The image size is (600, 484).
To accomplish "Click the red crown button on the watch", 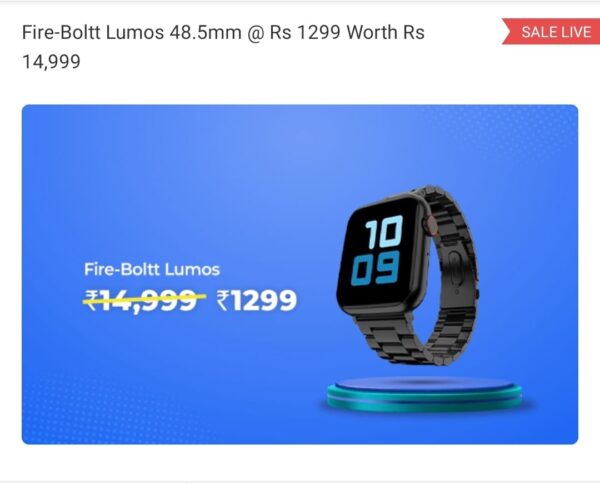I will coord(431,226).
